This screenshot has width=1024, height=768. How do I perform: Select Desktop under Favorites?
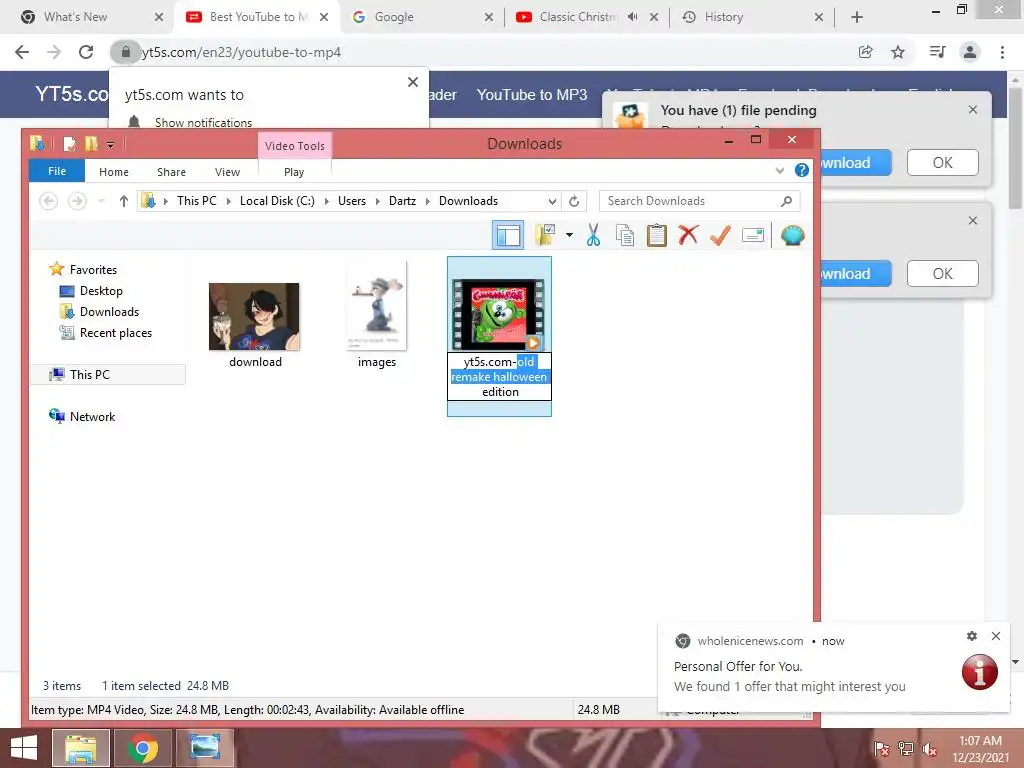click(101, 291)
